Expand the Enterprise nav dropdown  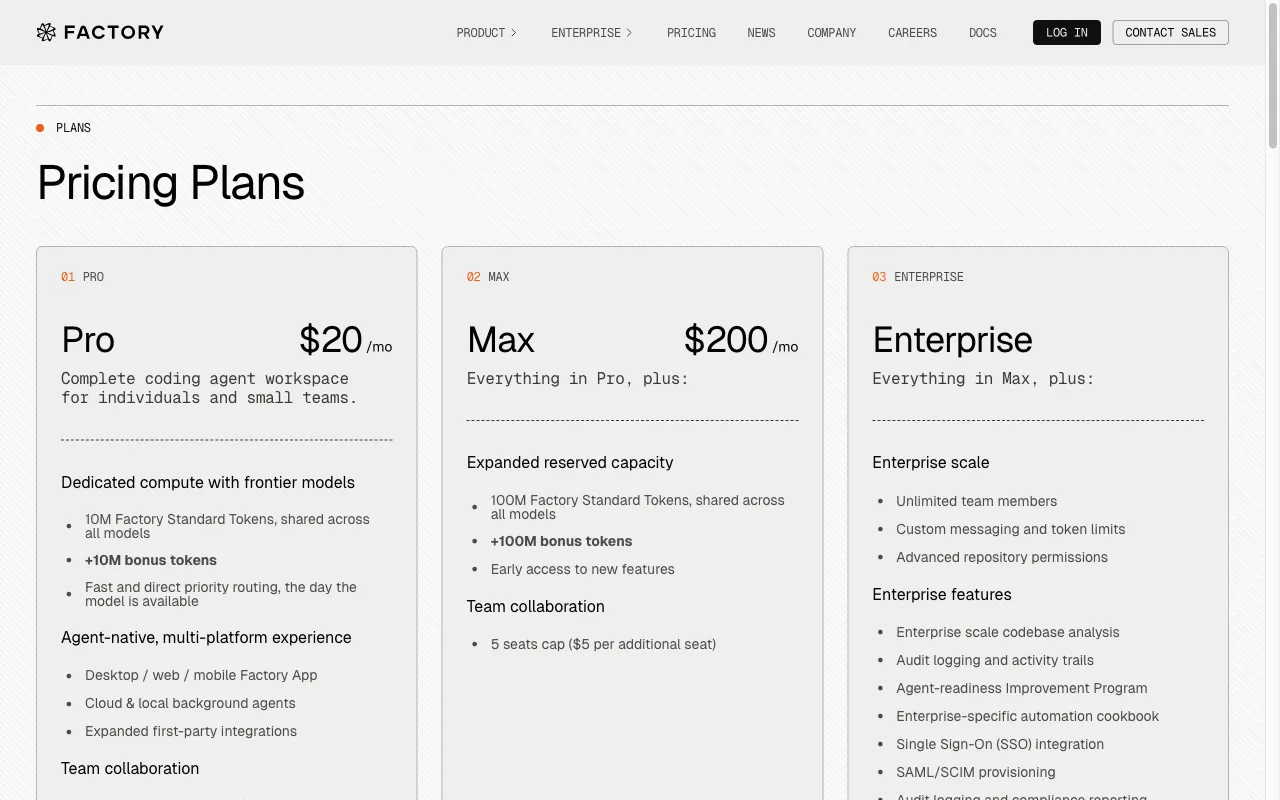tap(592, 33)
